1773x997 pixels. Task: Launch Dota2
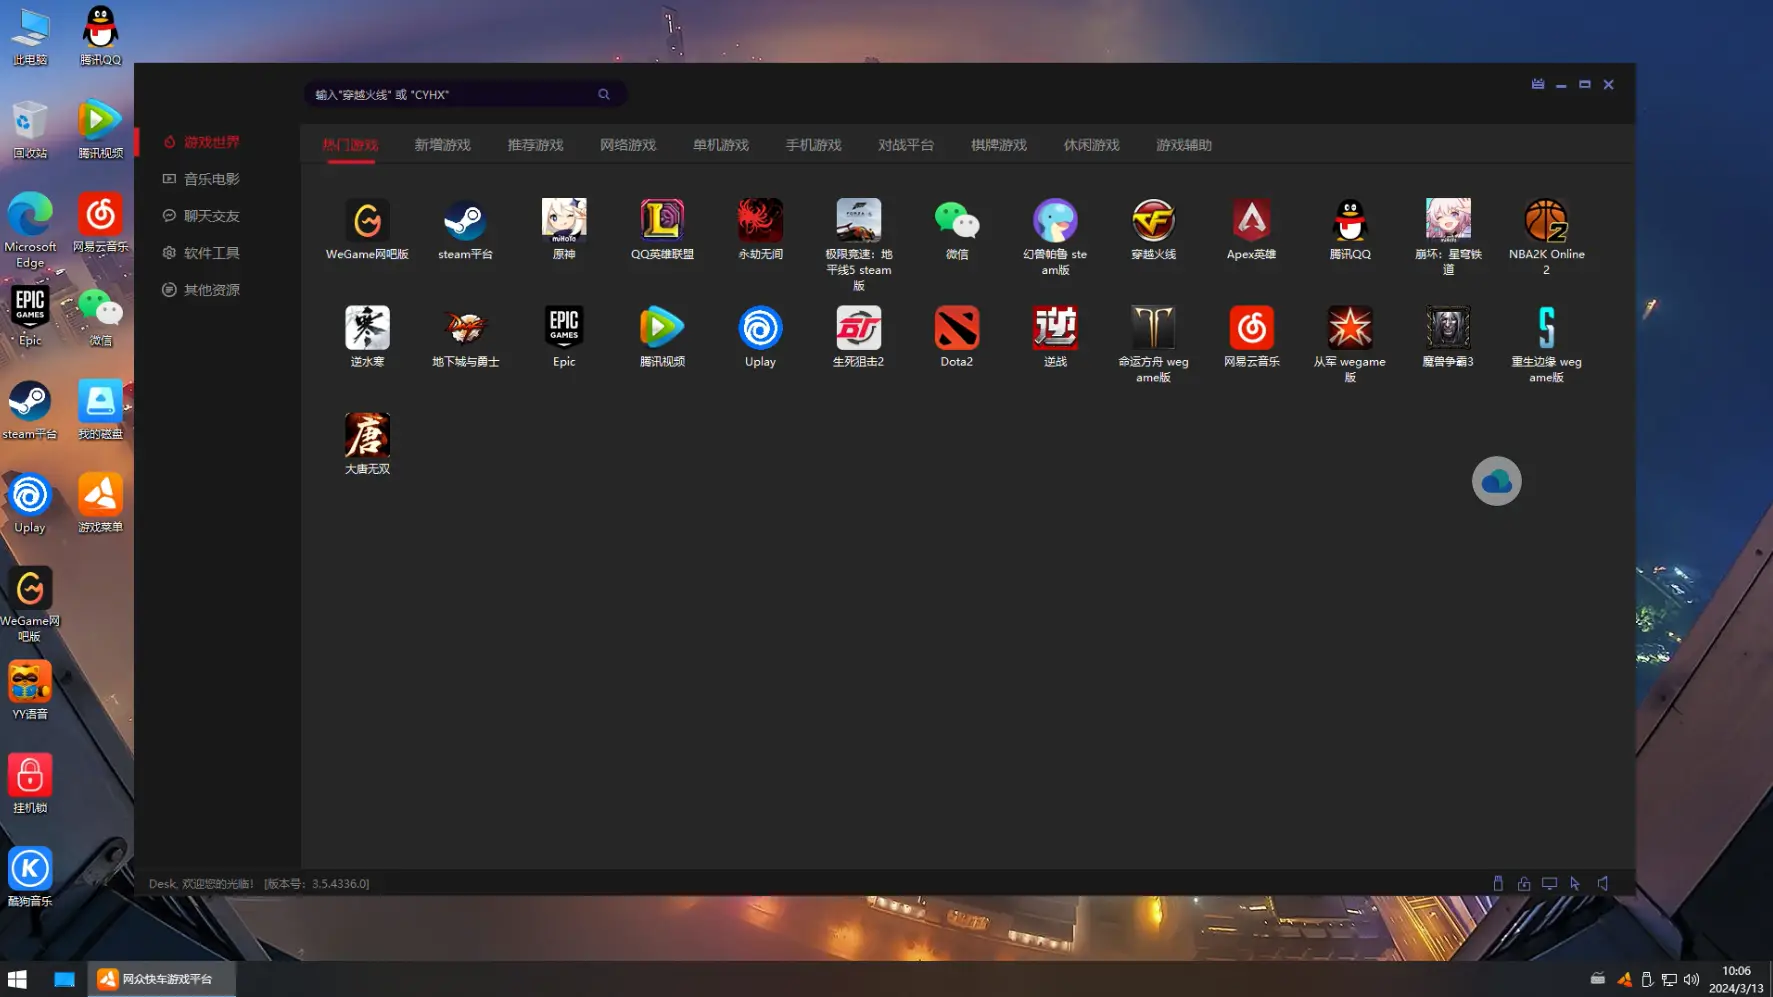point(957,337)
